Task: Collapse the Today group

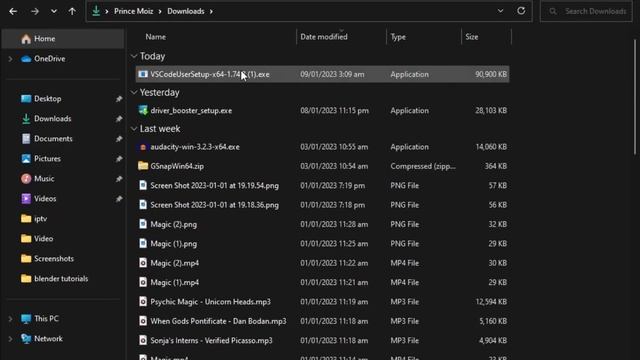Action: tap(134, 56)
